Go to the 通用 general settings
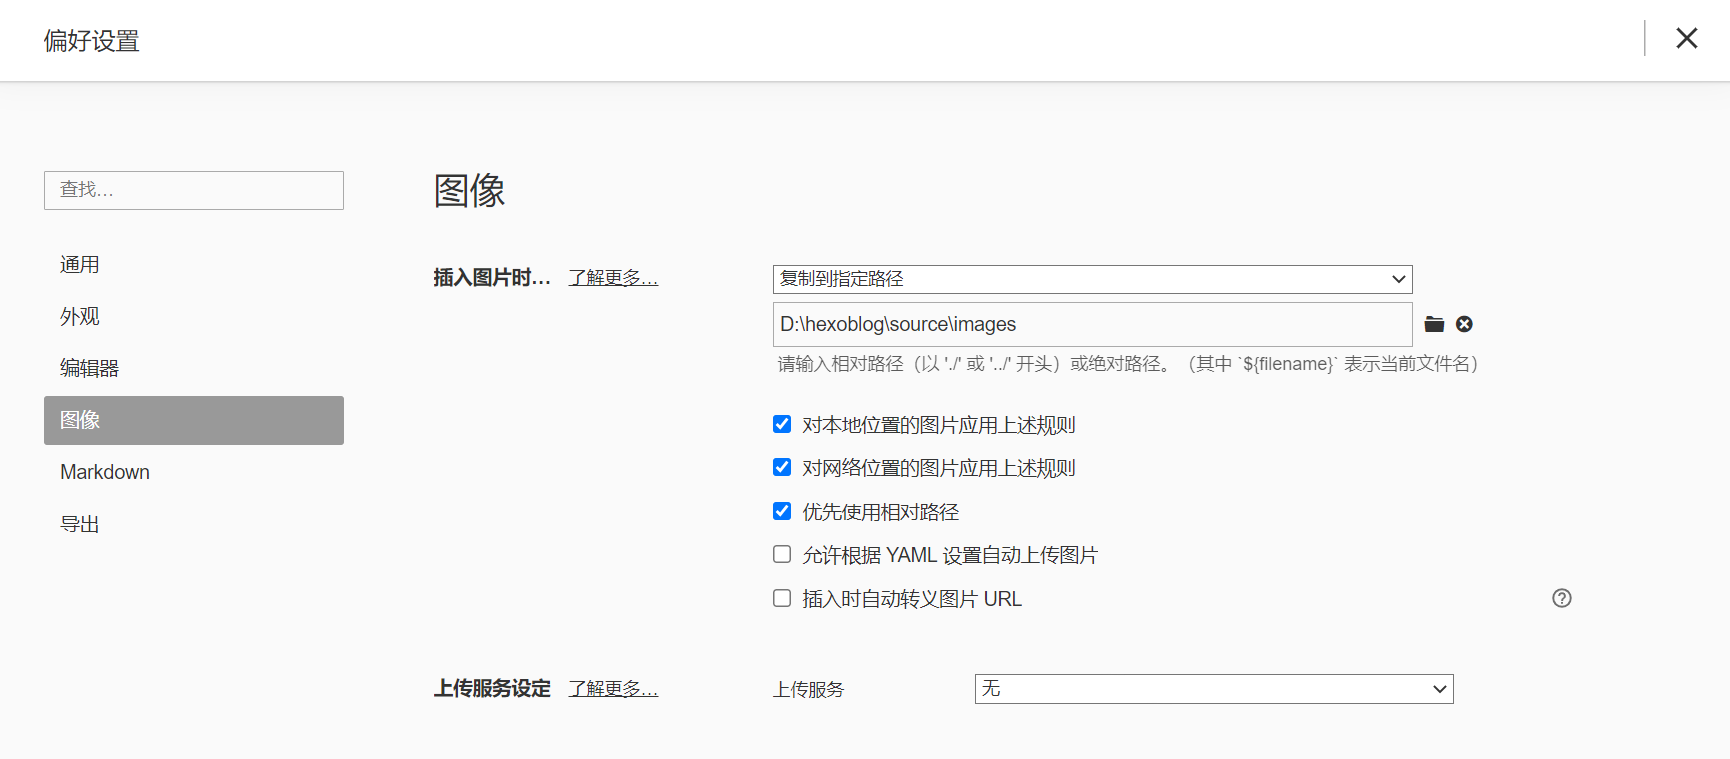Screen dimensions: 1730x759 click(x=80, y=265)
